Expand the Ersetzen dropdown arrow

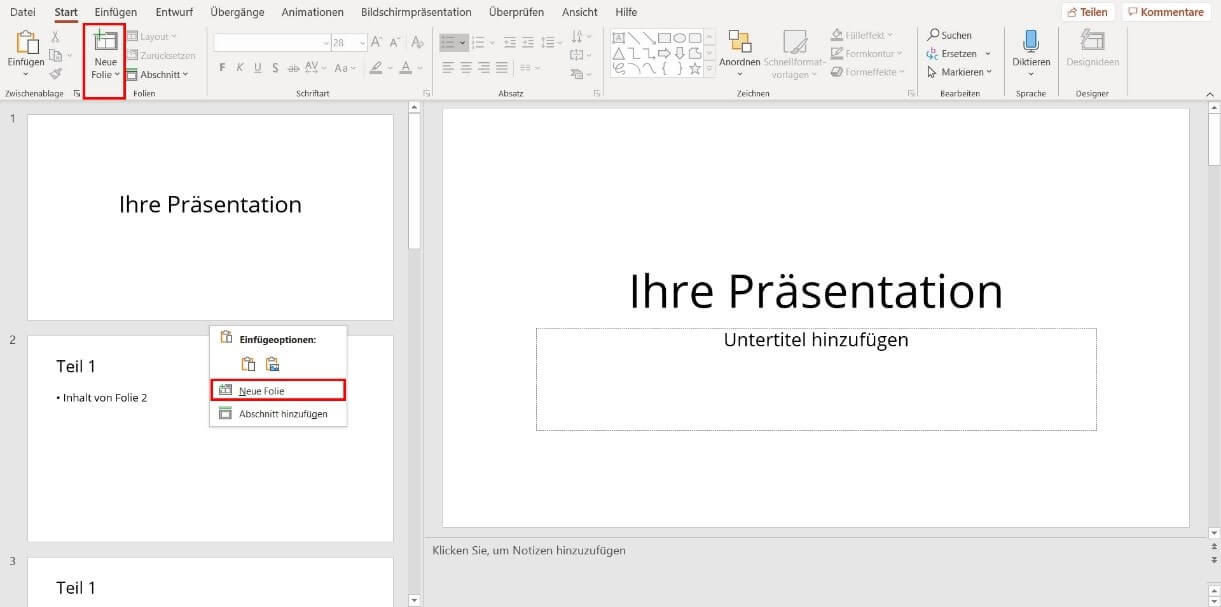coord(988,54)
